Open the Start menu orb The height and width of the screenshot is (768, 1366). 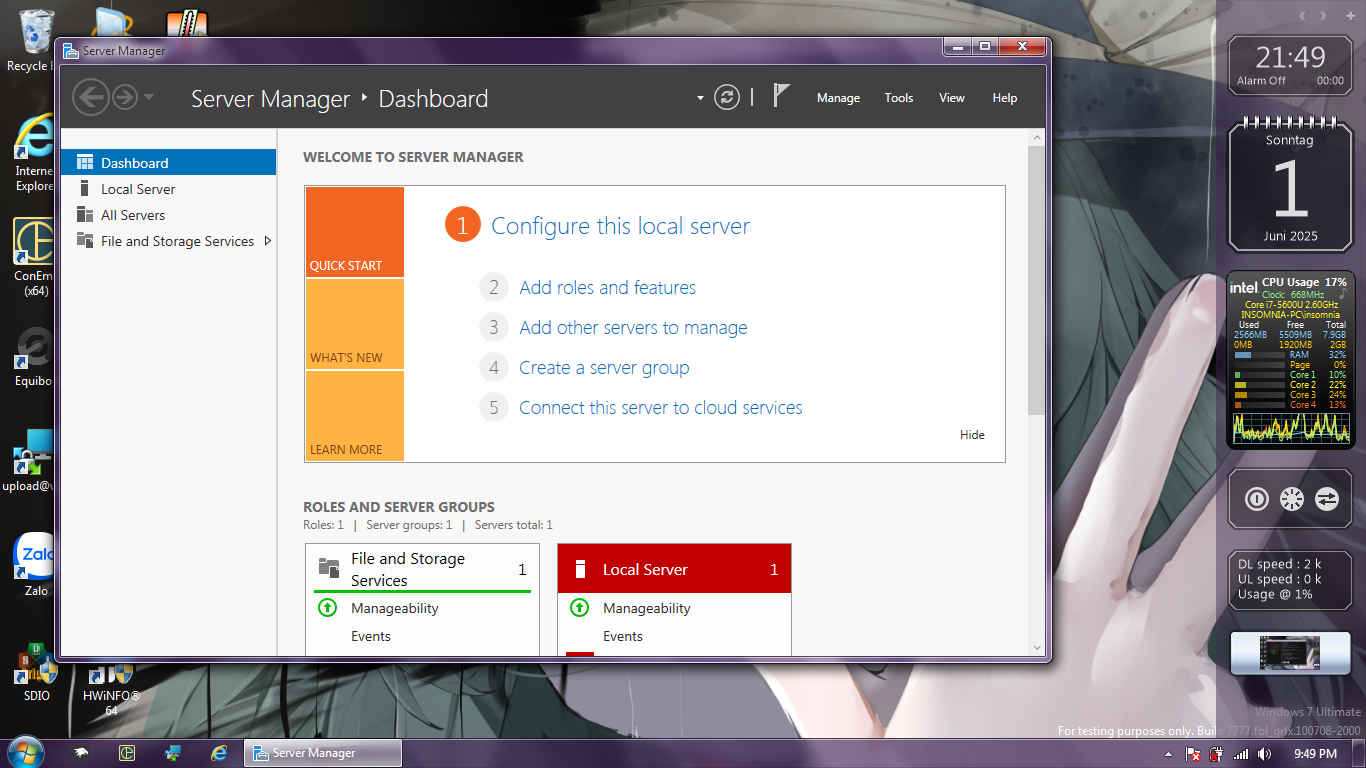coord(25,752)
